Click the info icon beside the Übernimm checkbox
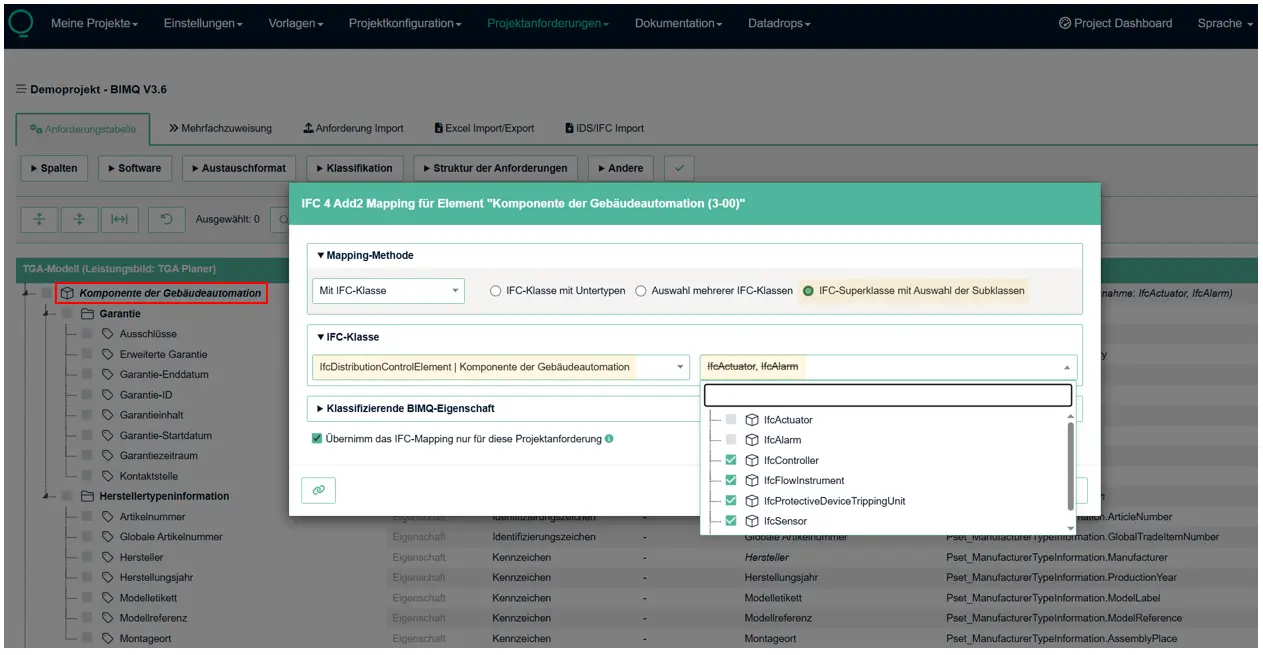1263x655 pixels. click(x=609, y=439)
